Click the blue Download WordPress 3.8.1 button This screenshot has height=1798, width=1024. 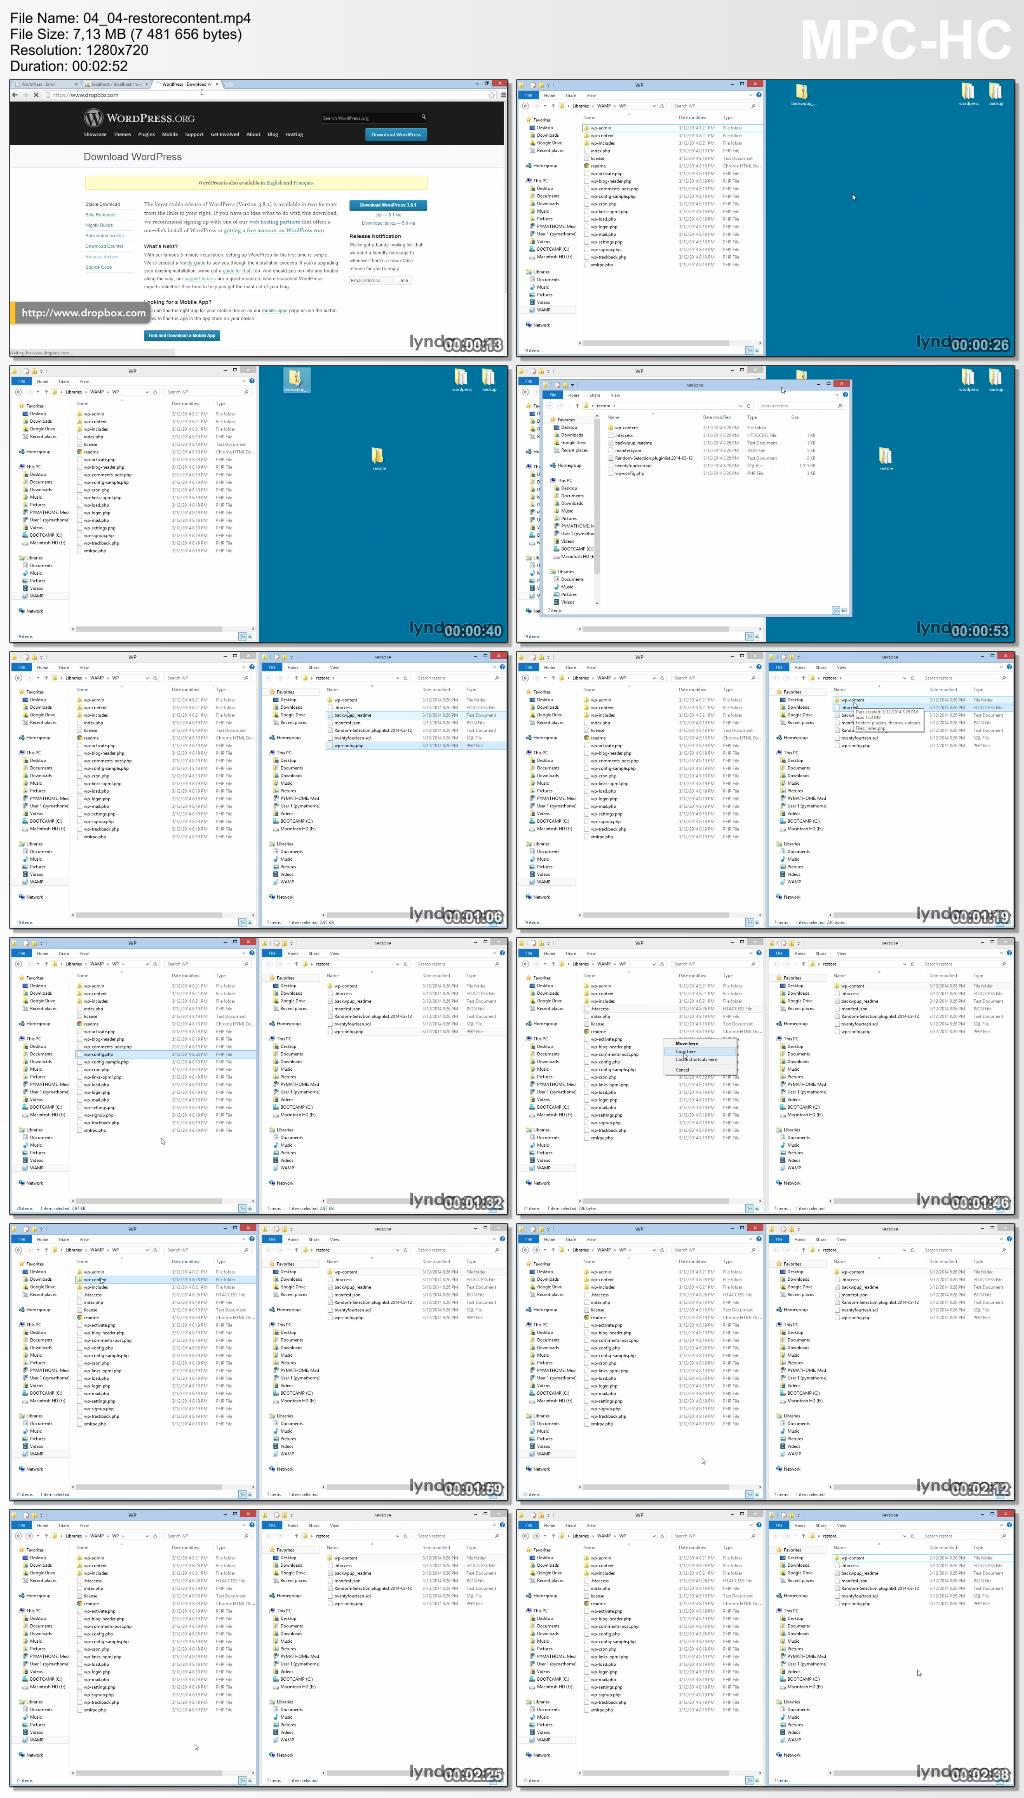point(388,205)
